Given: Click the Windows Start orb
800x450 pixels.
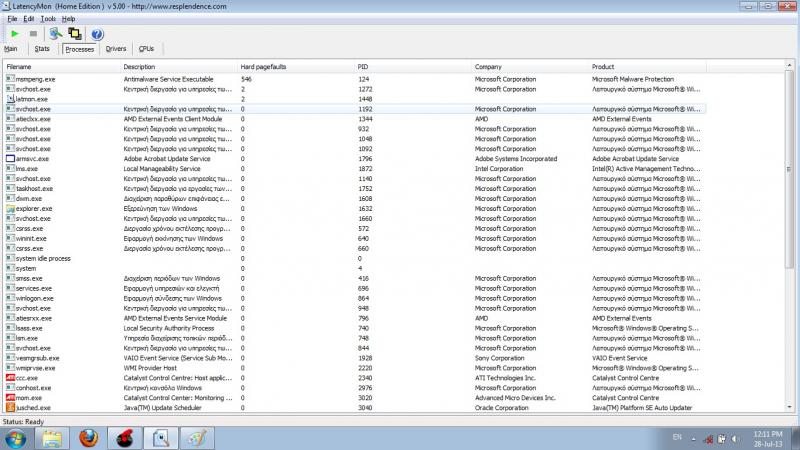Looking at the screenshot, I should (17, 436).
